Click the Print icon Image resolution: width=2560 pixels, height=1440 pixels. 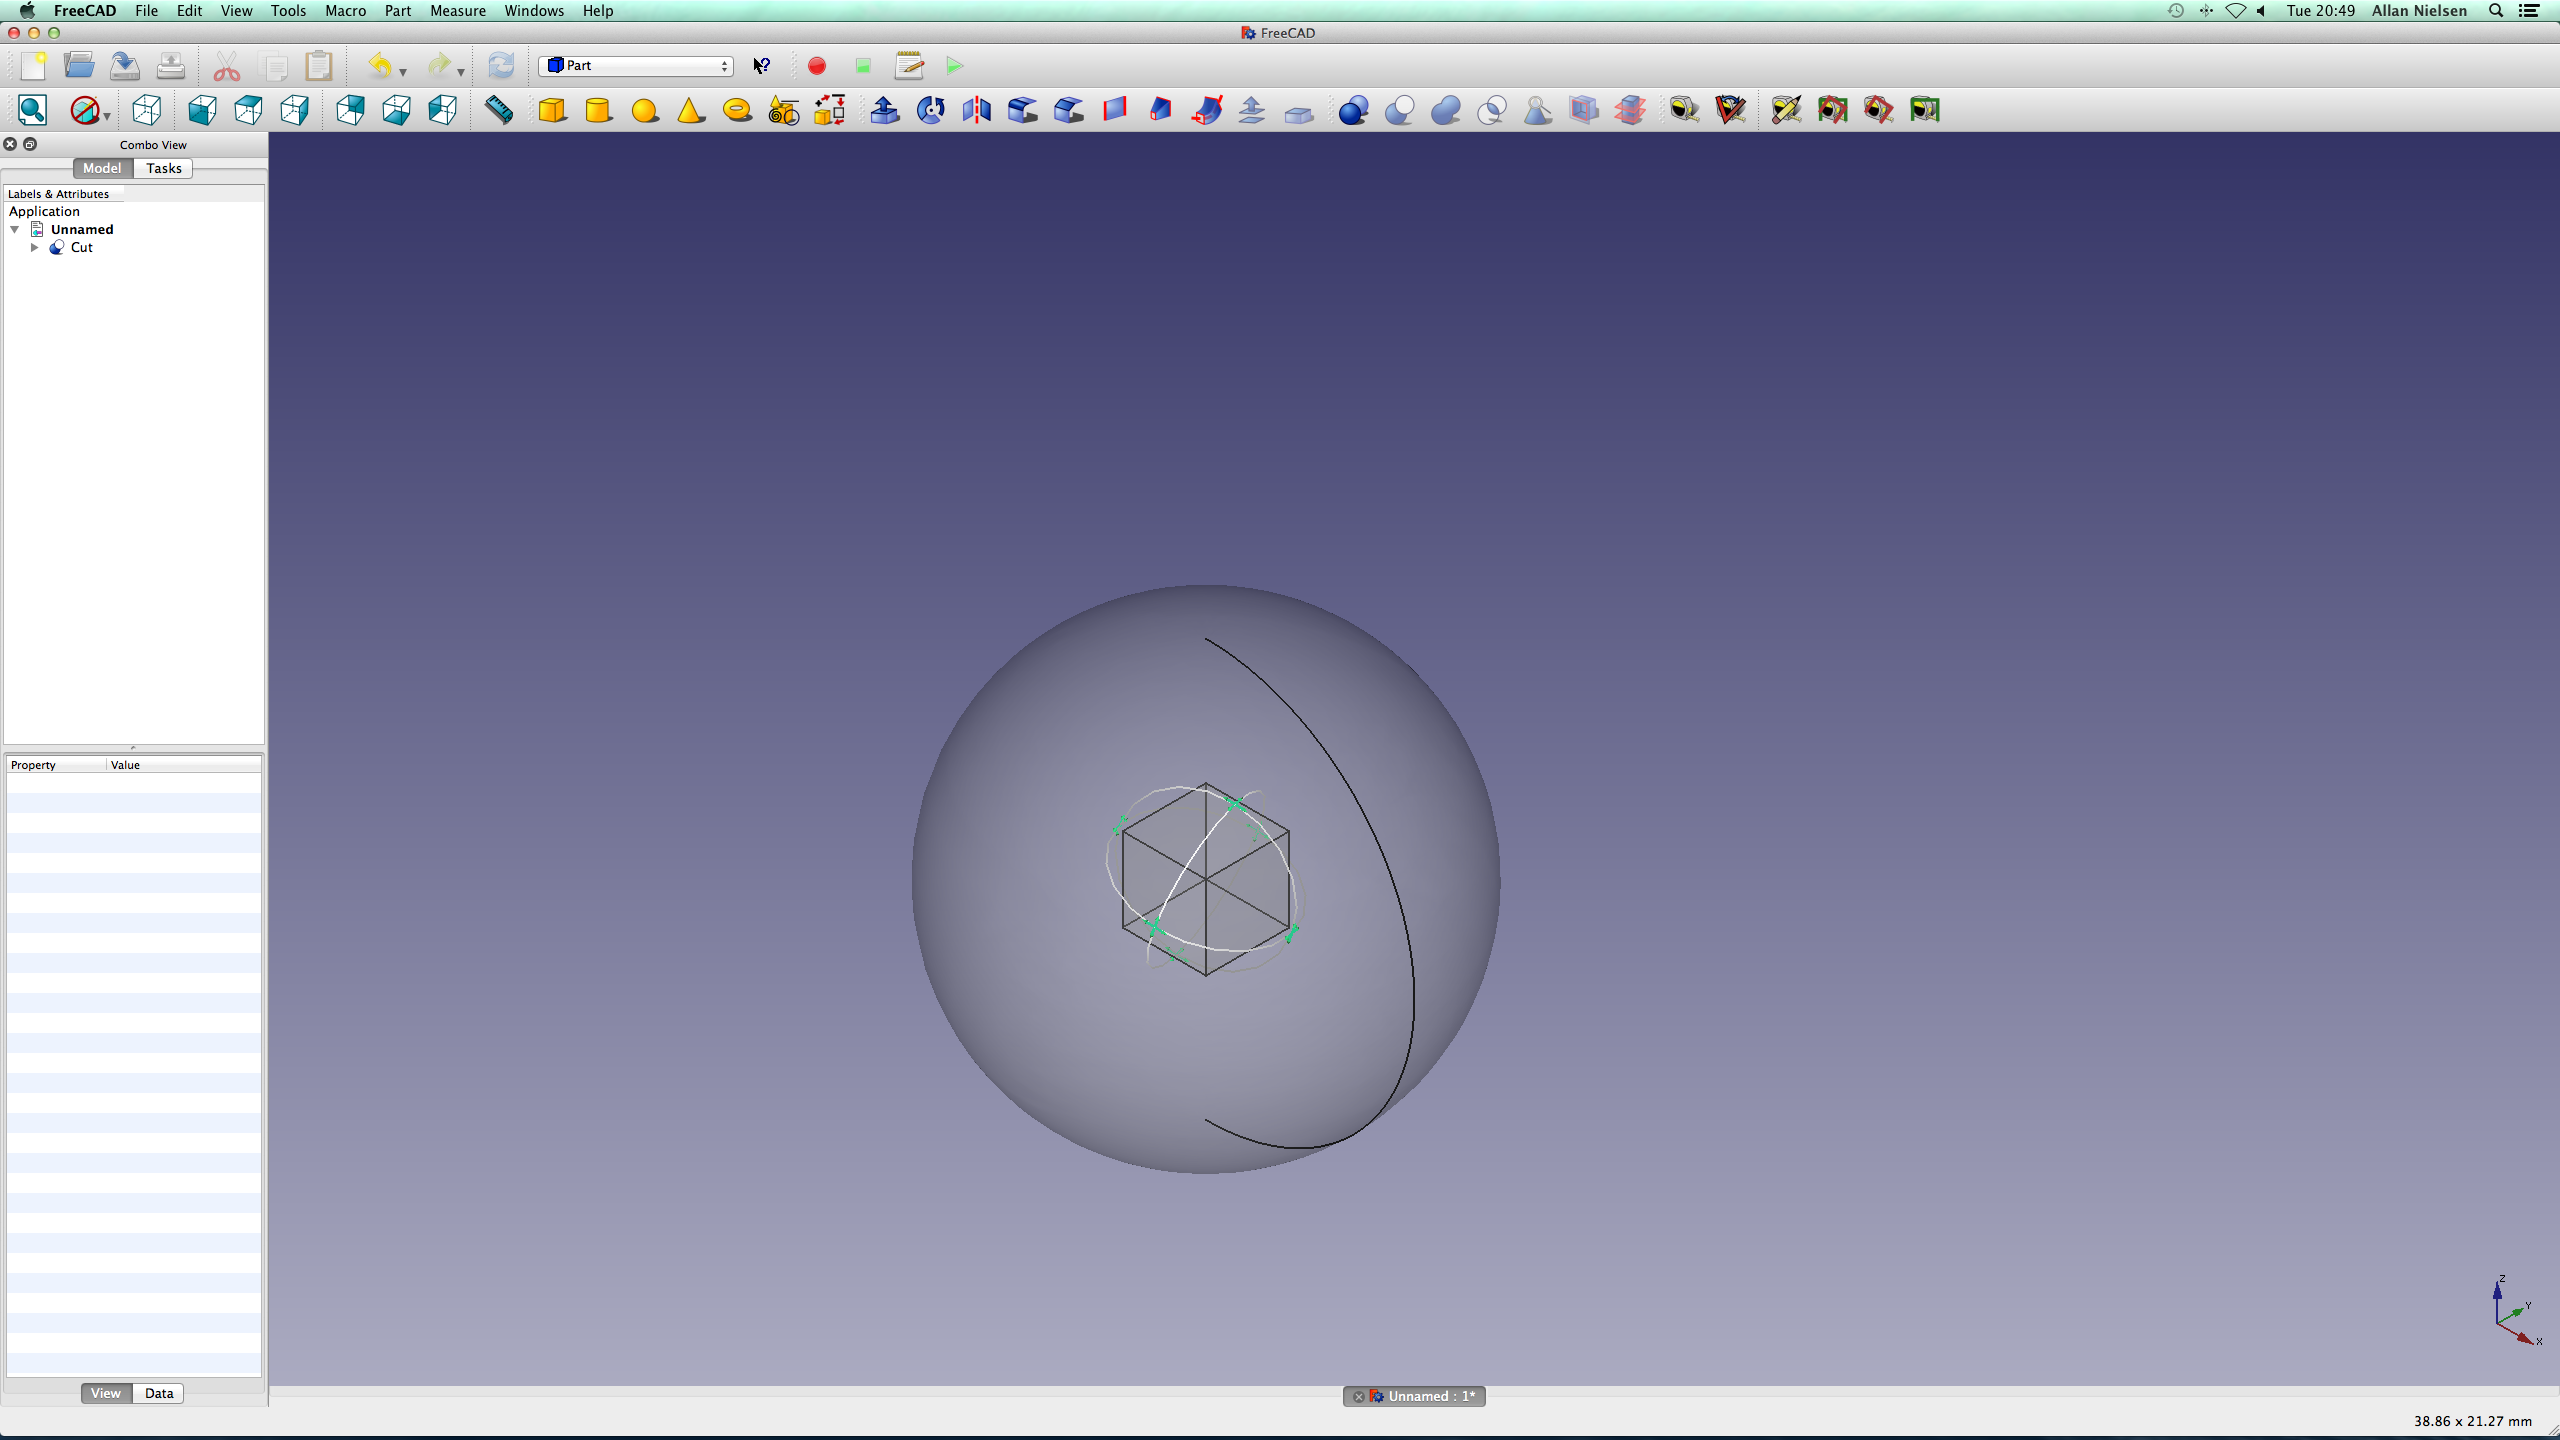pyautogui.click(x=171, y=66)
